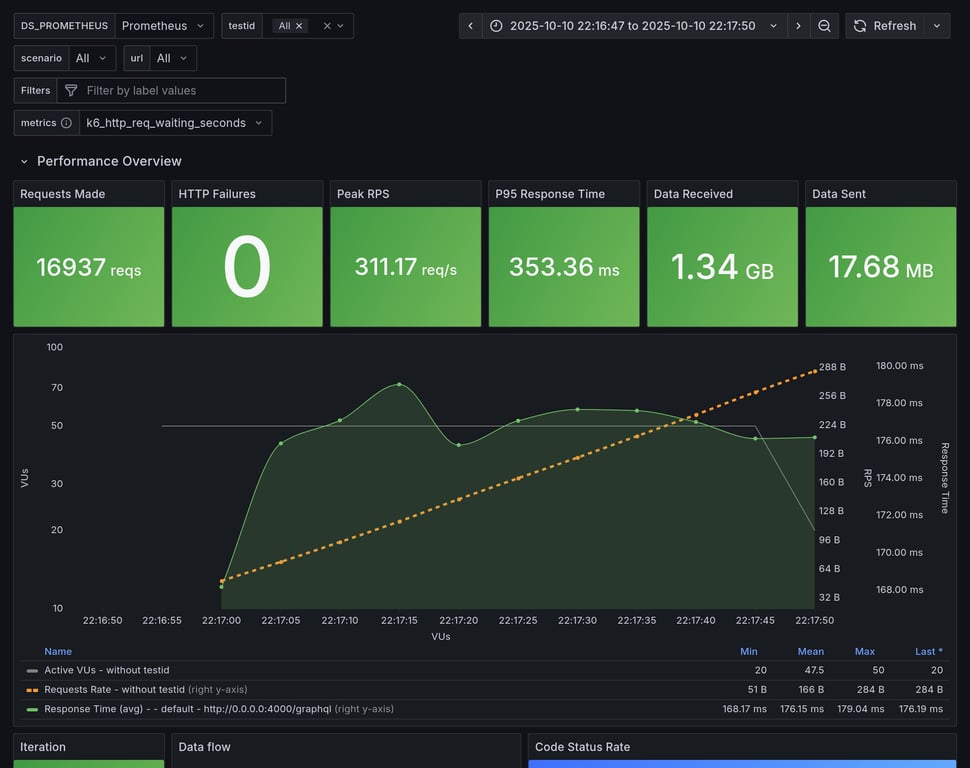Click the funnel icon in Filters field
The height and width of the screenshot is (768, 970).
click(71, 91)
